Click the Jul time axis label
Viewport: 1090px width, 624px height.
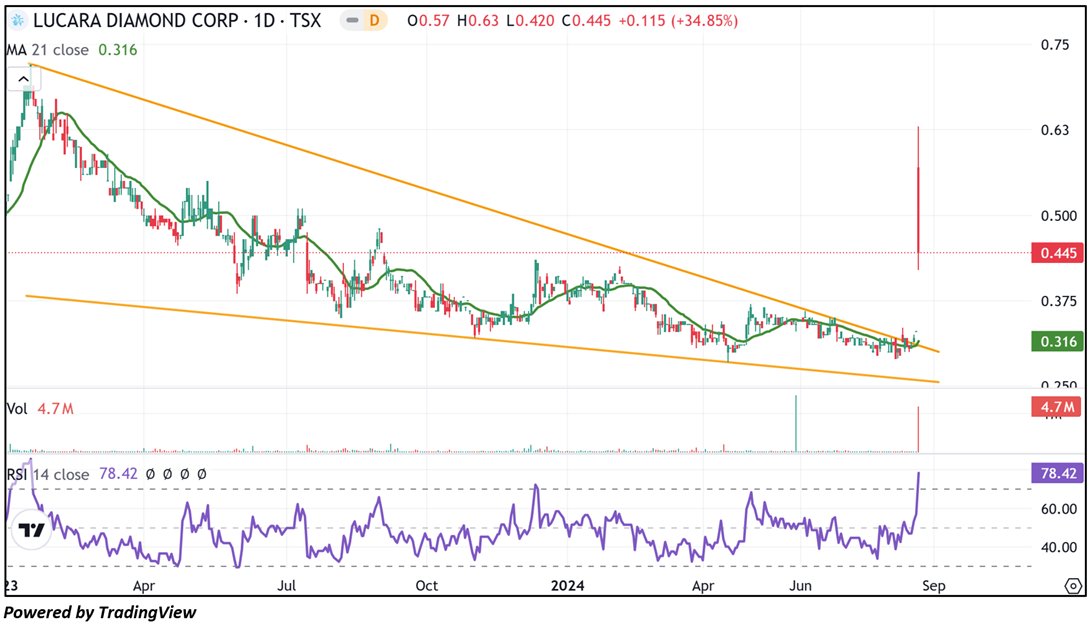pyautogui.click(x=286, y=586)
